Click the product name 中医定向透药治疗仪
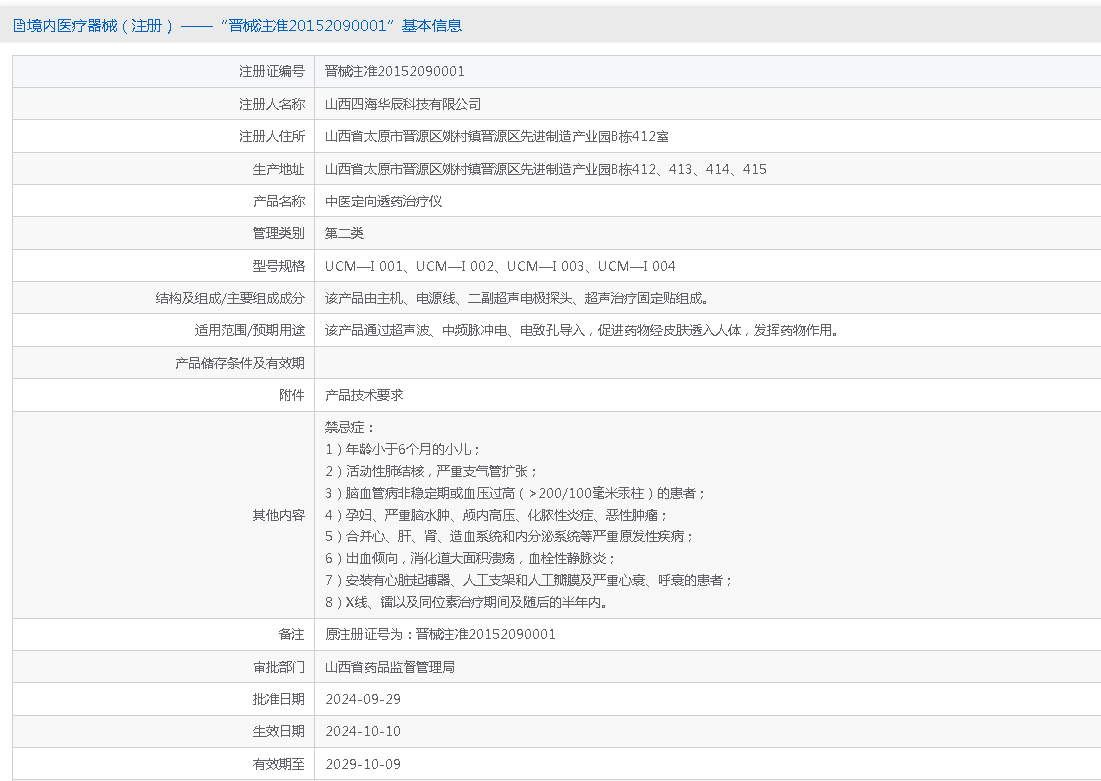Viewport: 1101px width, 781px height. pos(383,201)
